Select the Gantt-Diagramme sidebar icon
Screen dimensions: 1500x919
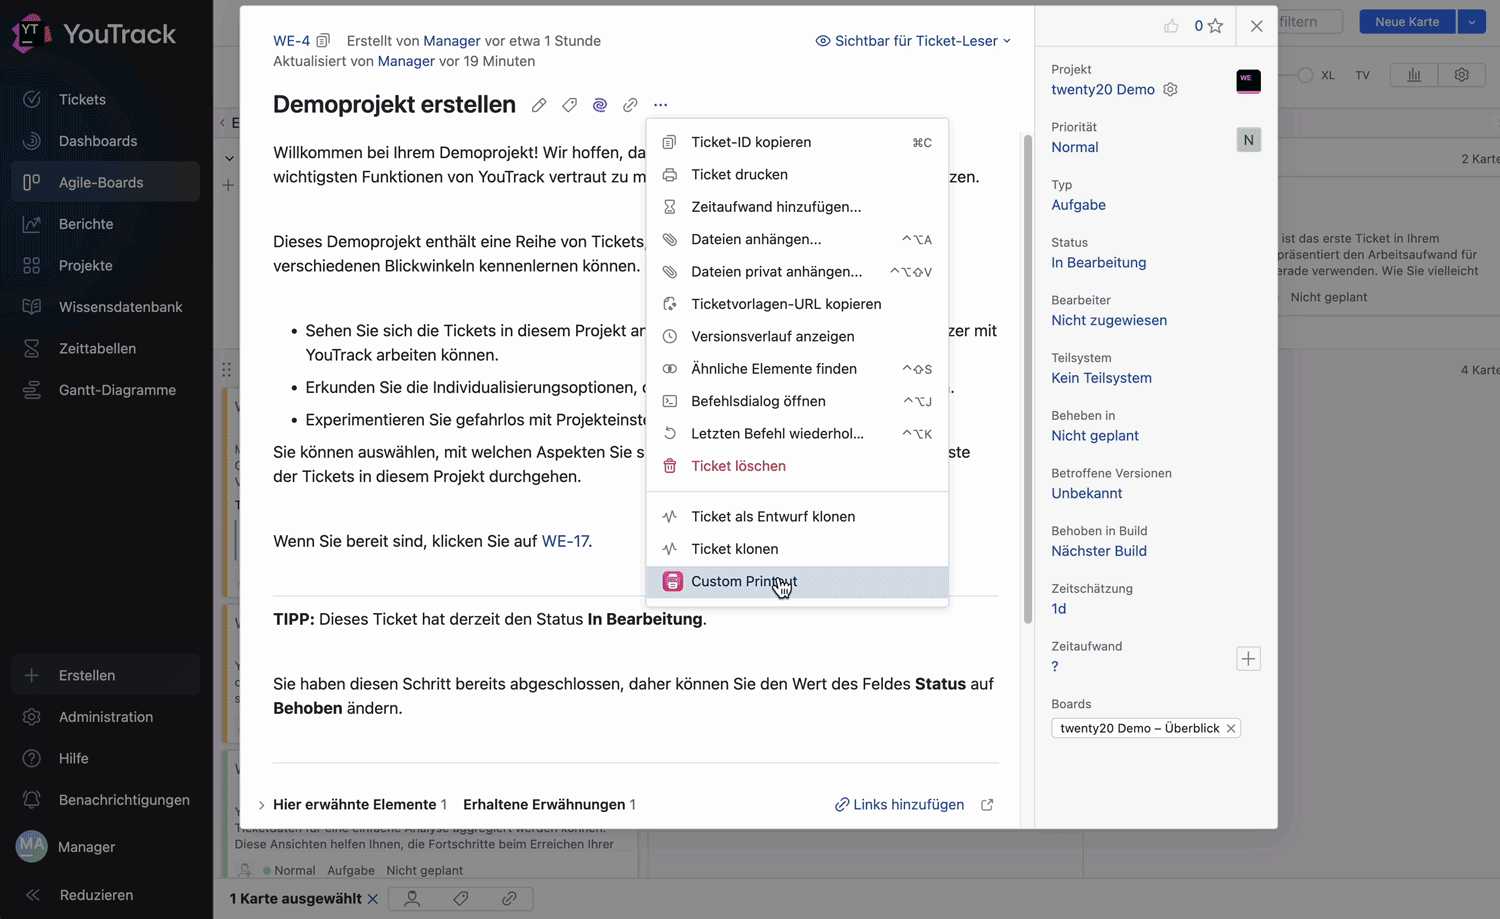[x=31, y=390]
